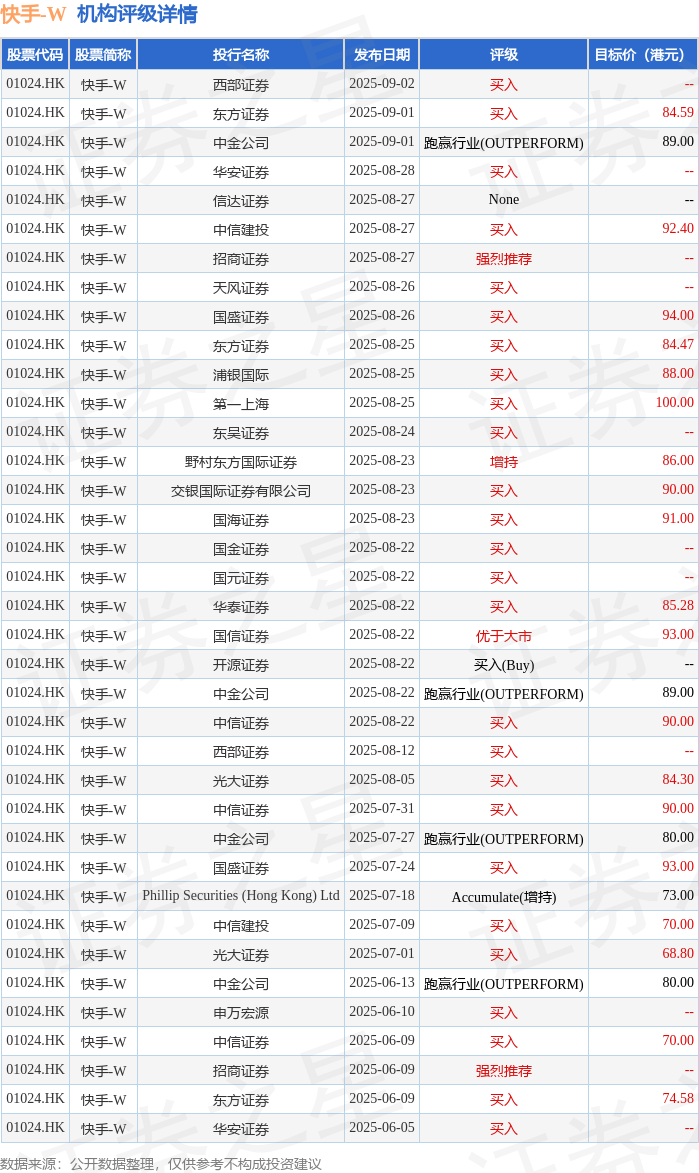This screenshot has height=1173, width=699.
Task: Select the Accumulate(增持) rating
Action: (504, 896)
